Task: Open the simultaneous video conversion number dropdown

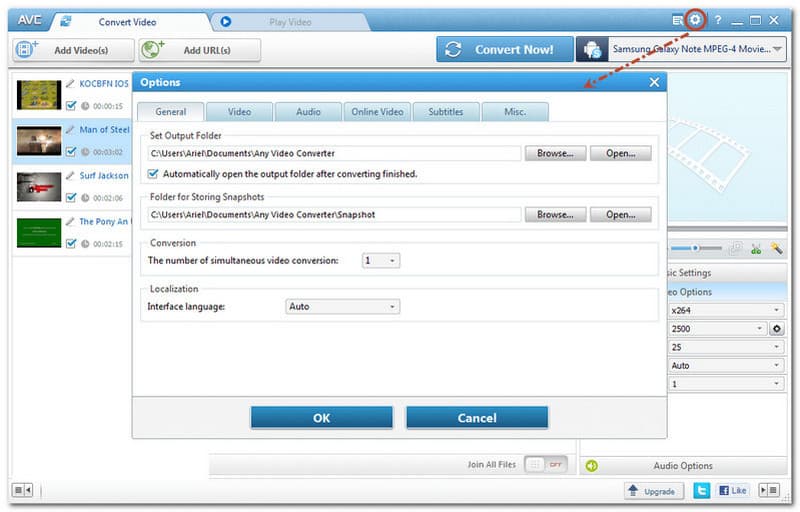Action: 381,261
